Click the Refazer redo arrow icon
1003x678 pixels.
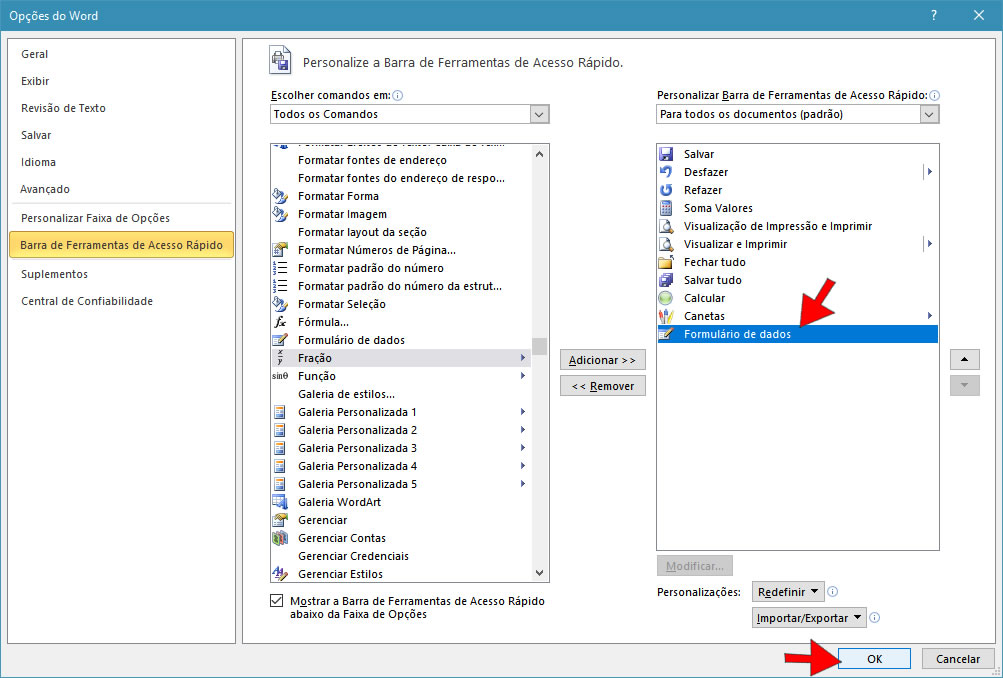666,190
